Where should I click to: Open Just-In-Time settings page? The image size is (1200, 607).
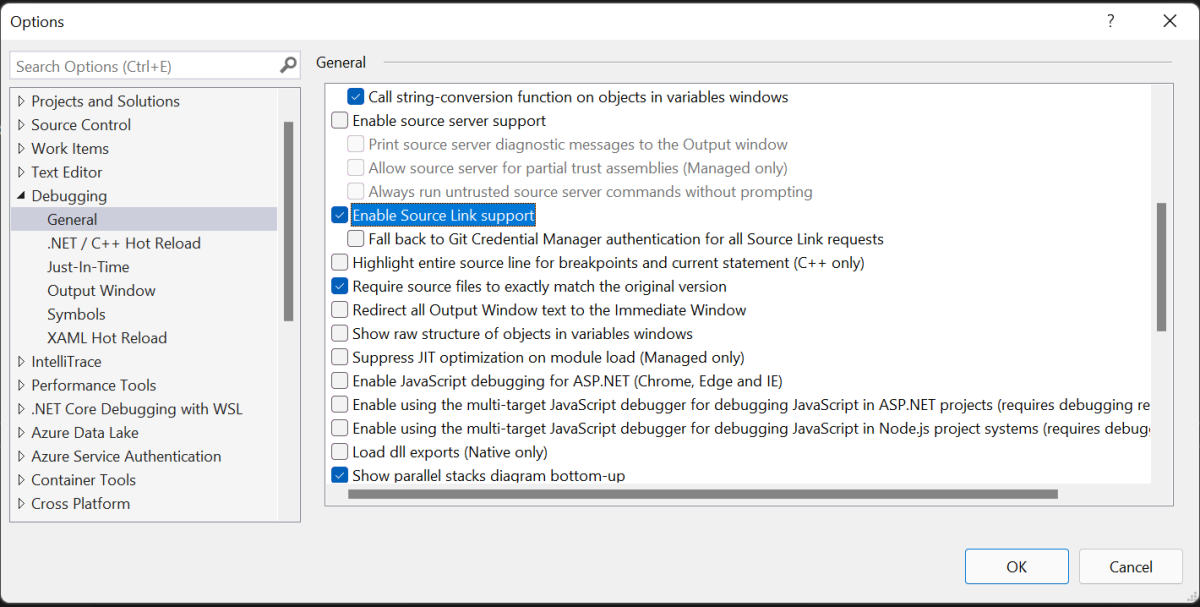[88, 267]
